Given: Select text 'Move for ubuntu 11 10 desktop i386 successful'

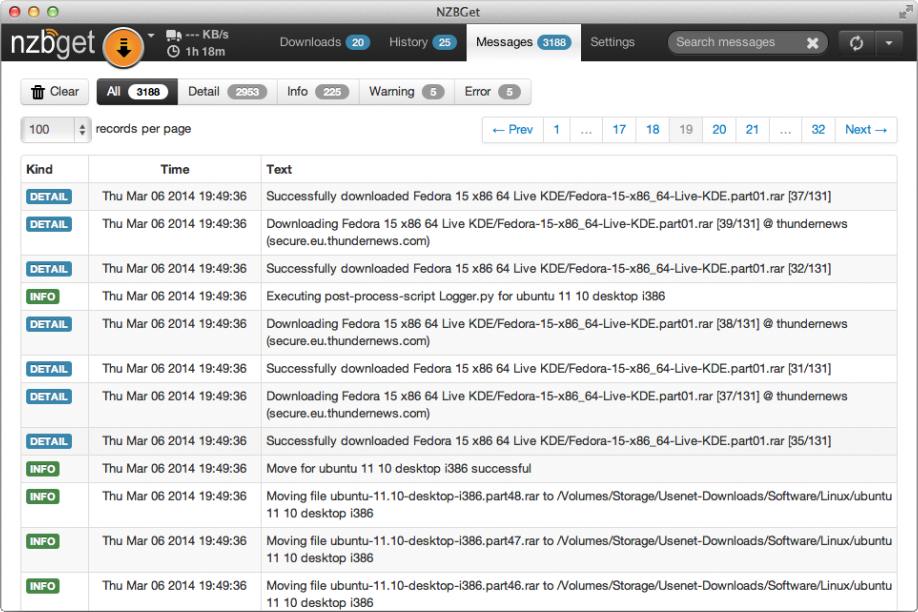Looking at the screenshot, I should coord(399,469).
